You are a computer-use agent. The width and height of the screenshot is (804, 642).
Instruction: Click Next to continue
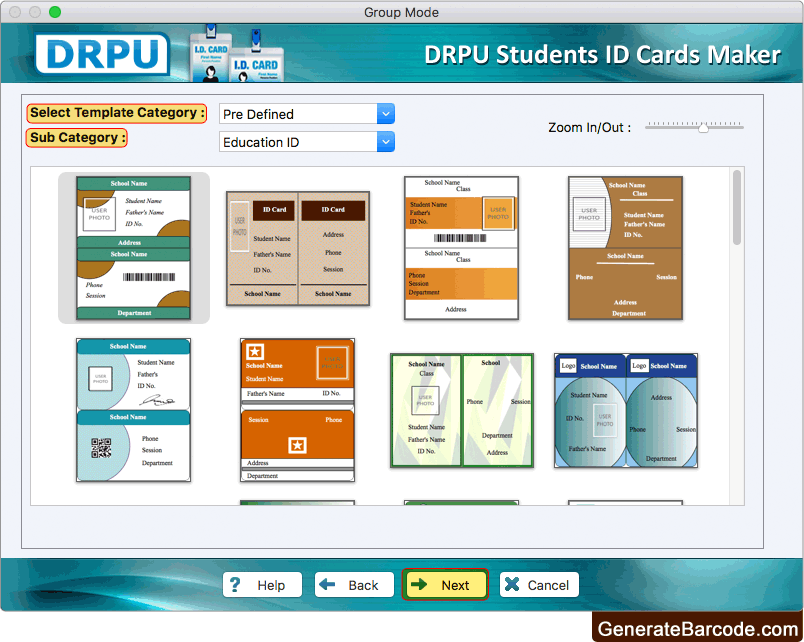445,585
